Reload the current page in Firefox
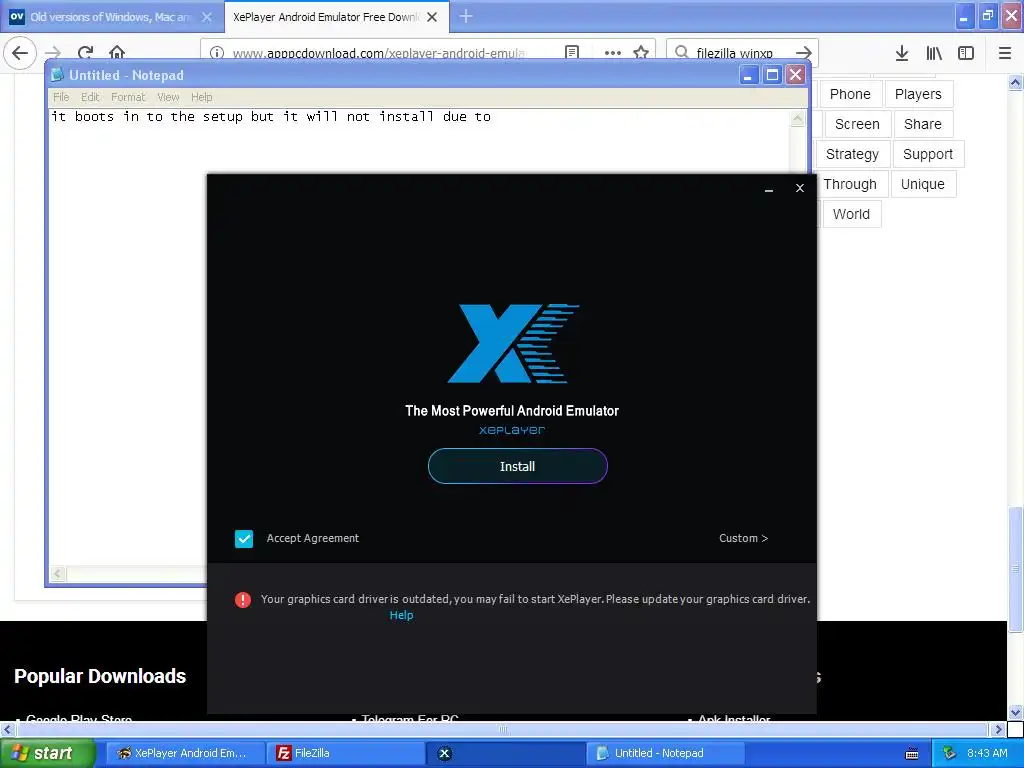Image resolution: width=1024 pixels, height=768 pixels. (86, 52)
